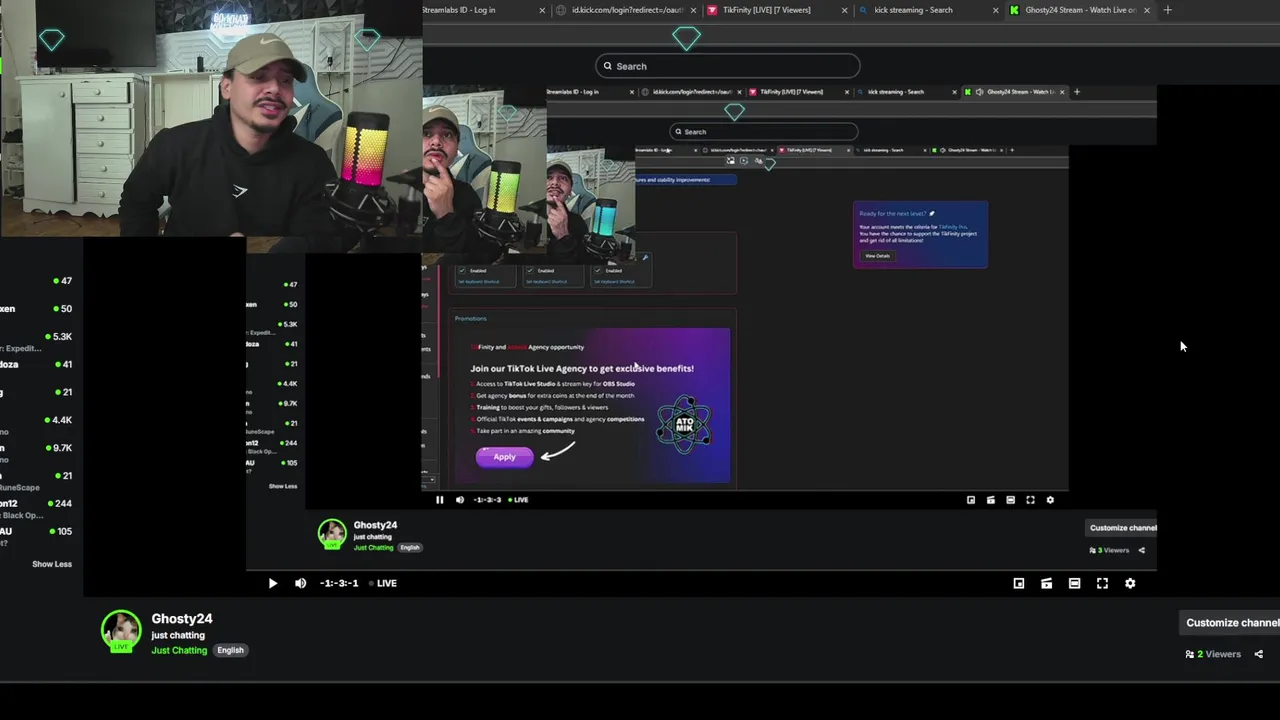Focus the top Kick Search field
The image size is (1280, 720).
click(728, 66)
